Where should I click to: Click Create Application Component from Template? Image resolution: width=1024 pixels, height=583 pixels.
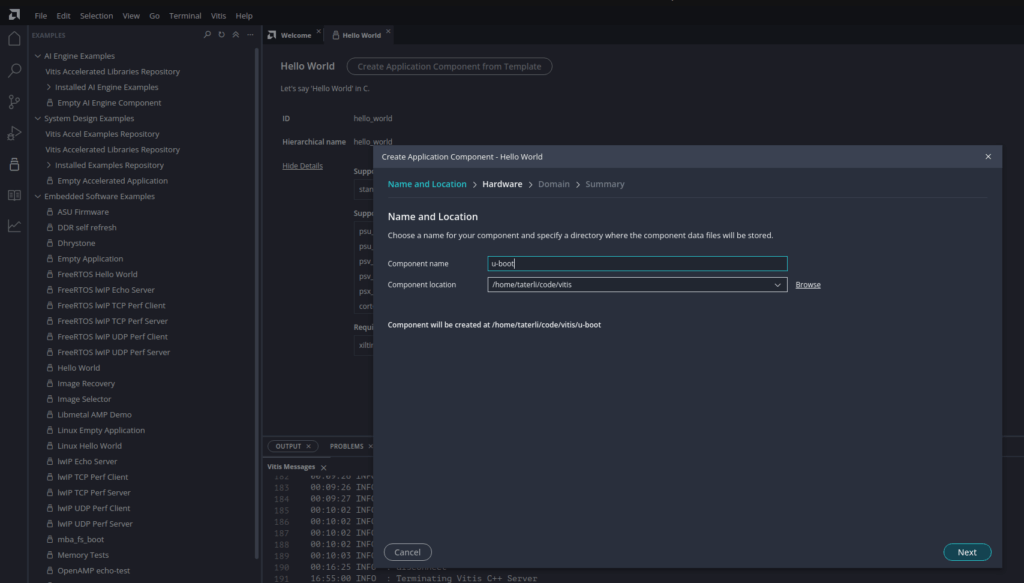pyautogui.click(x=449, y=67)
